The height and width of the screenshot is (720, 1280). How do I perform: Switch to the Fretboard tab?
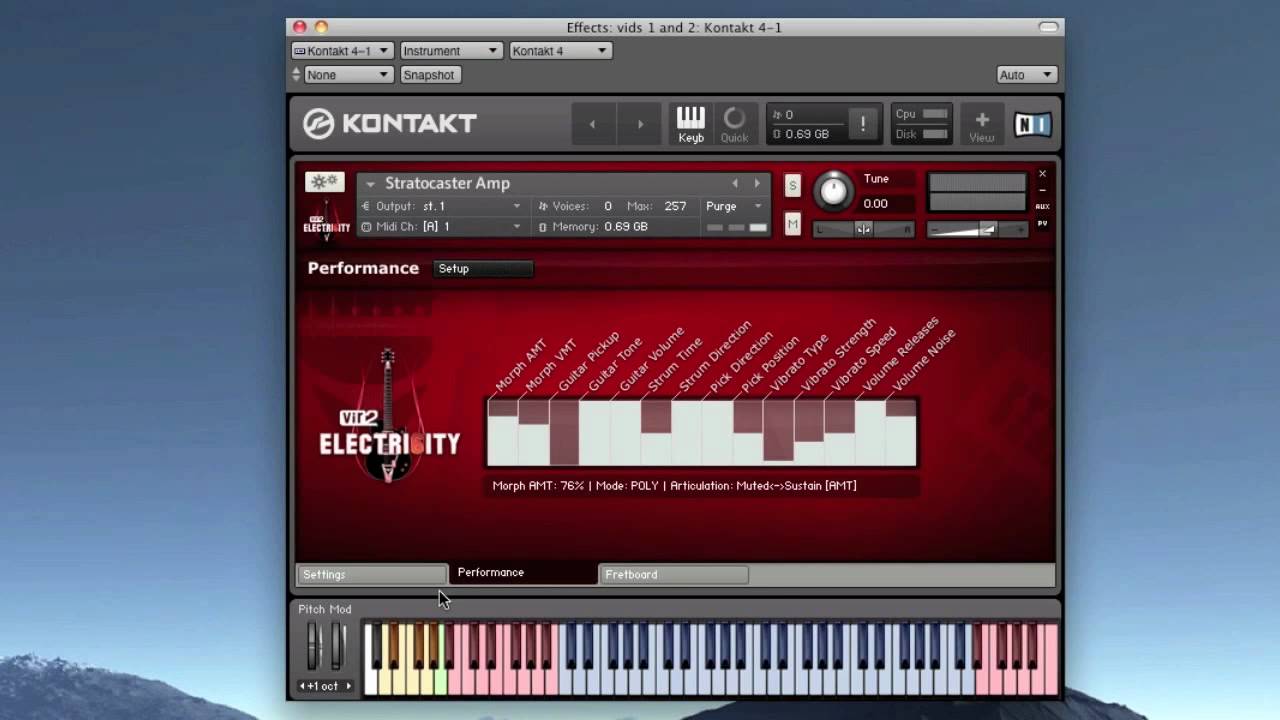(x=673, y=574)
